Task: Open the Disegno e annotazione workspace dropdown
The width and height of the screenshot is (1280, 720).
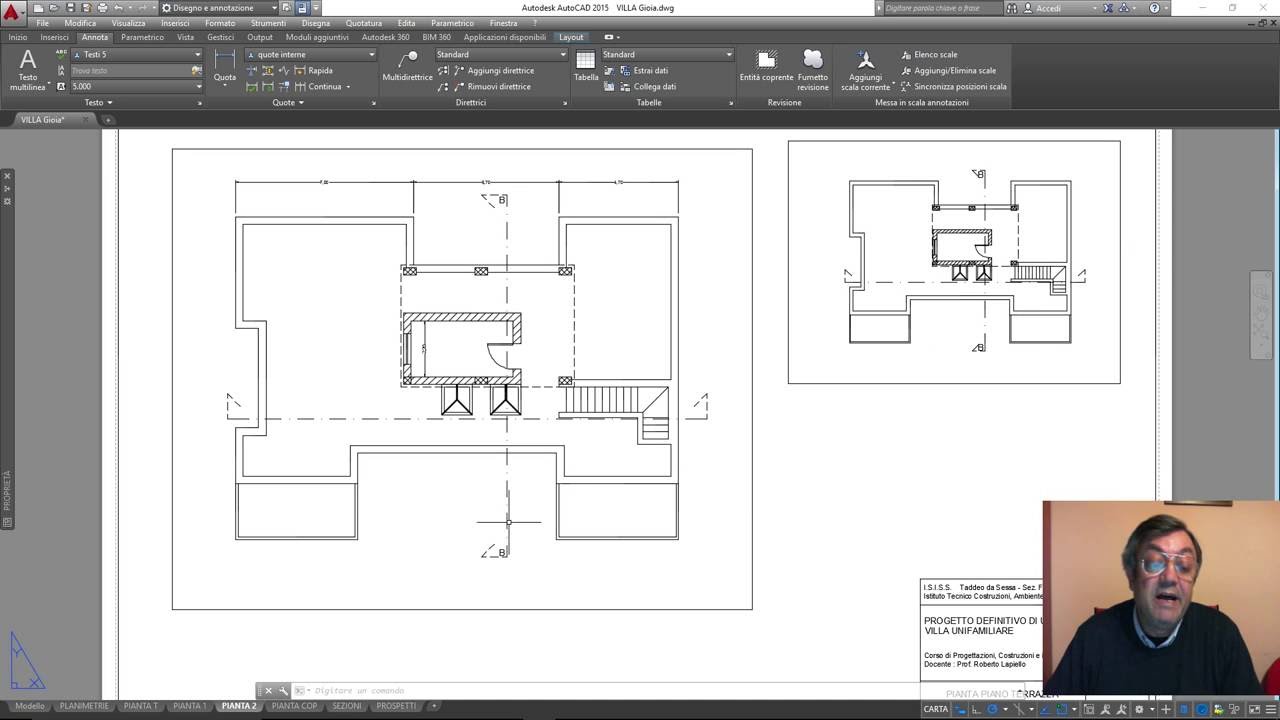Action: [x=218, y=8]
